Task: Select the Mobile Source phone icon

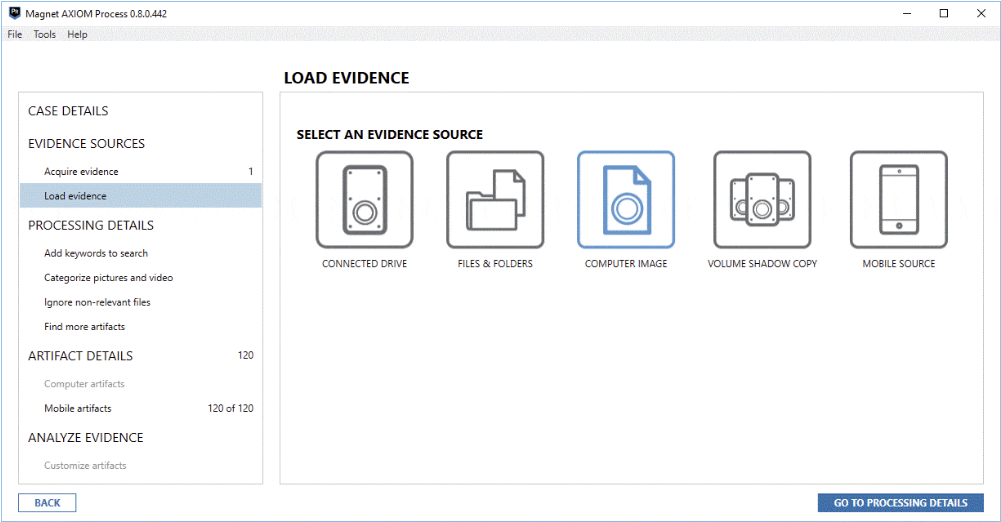Action: click(x=899, y=200)
